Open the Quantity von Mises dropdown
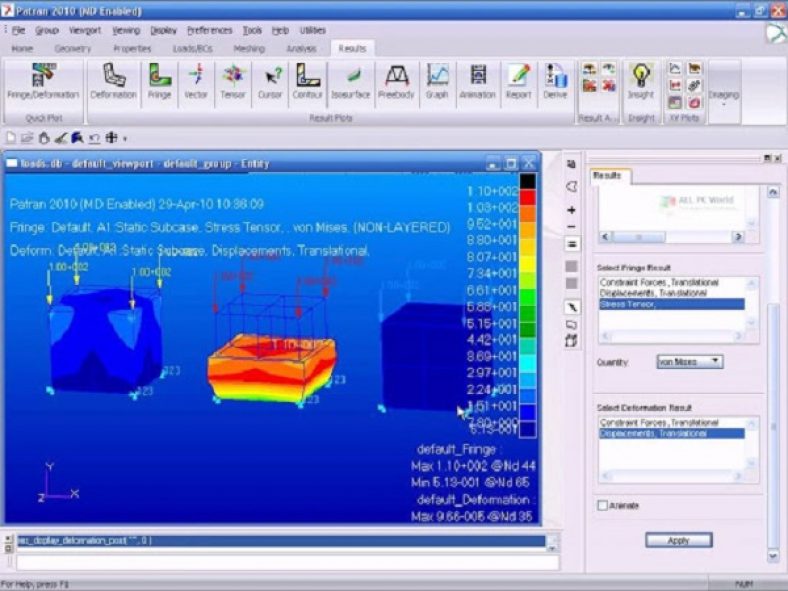The image size is (788, 591). click(x=690, y=361)
